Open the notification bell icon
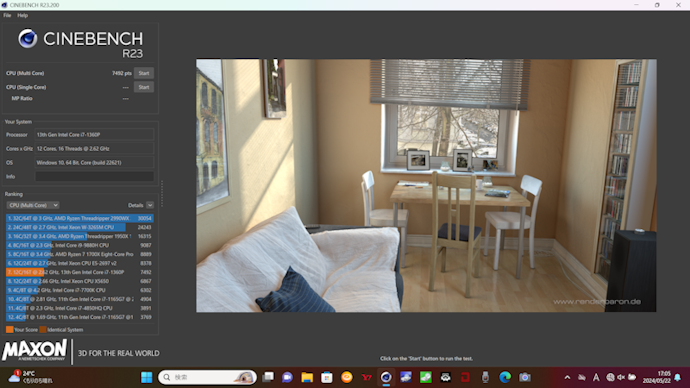 click(x=678, y=377)
